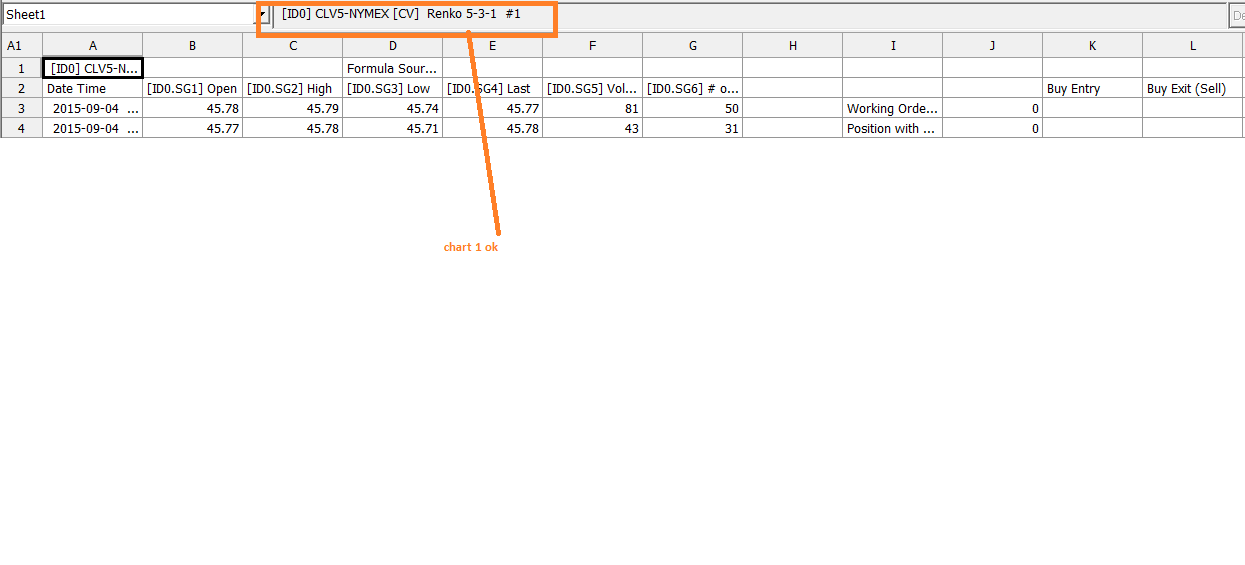Select the 'Working Orde...' cell

[x=893, y=108]
